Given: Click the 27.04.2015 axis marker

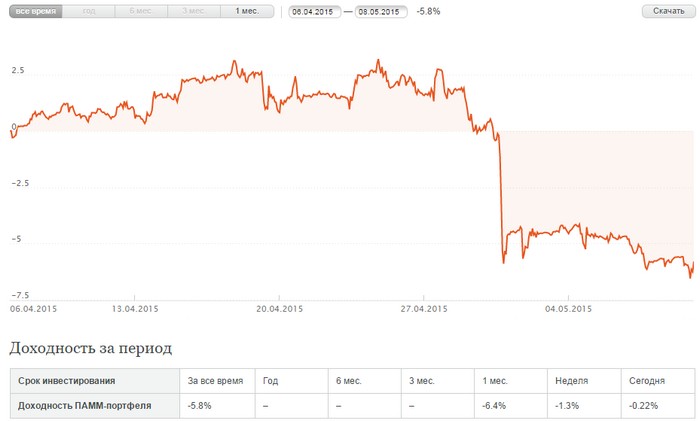Looking at the screenshot, I should [424, 308].
